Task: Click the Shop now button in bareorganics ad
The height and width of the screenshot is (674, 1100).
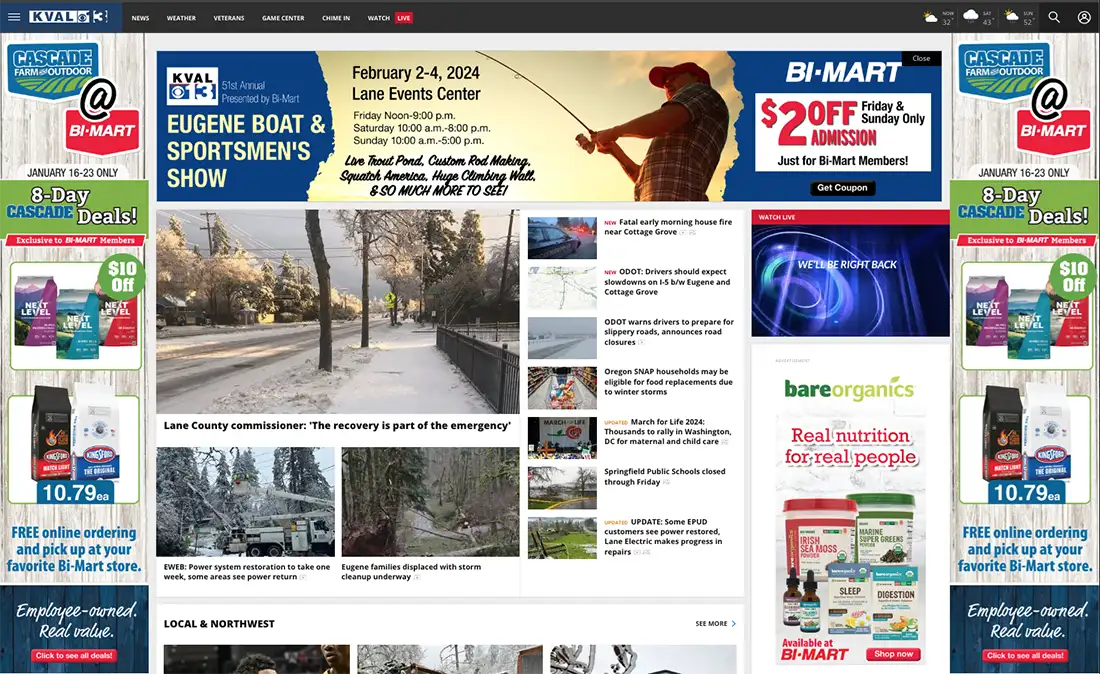Action: tap(892, 654)
